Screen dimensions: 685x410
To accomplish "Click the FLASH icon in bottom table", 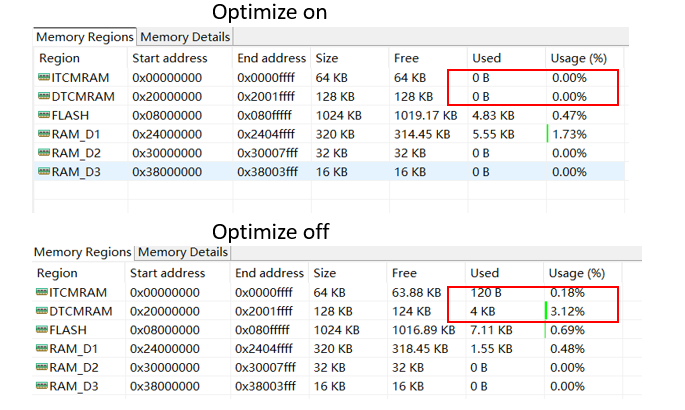I will click(x=42, y=330).
